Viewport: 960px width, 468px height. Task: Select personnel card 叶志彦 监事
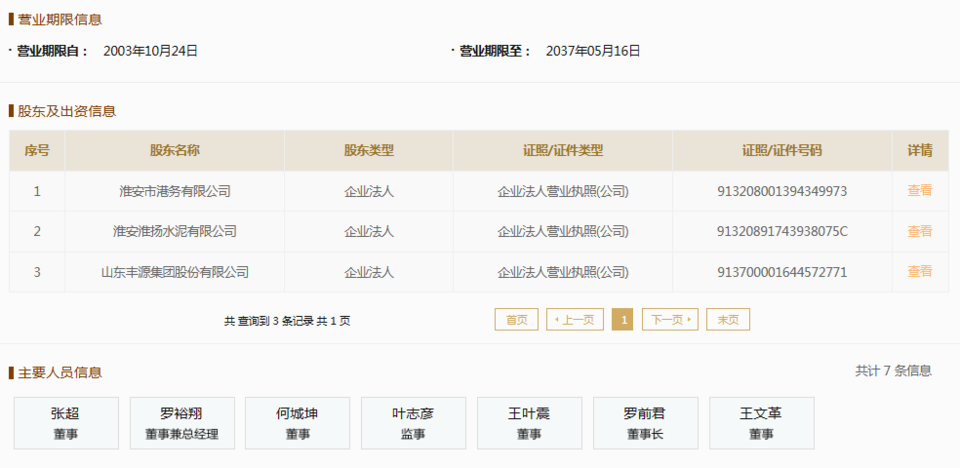[x=413, y=423]
